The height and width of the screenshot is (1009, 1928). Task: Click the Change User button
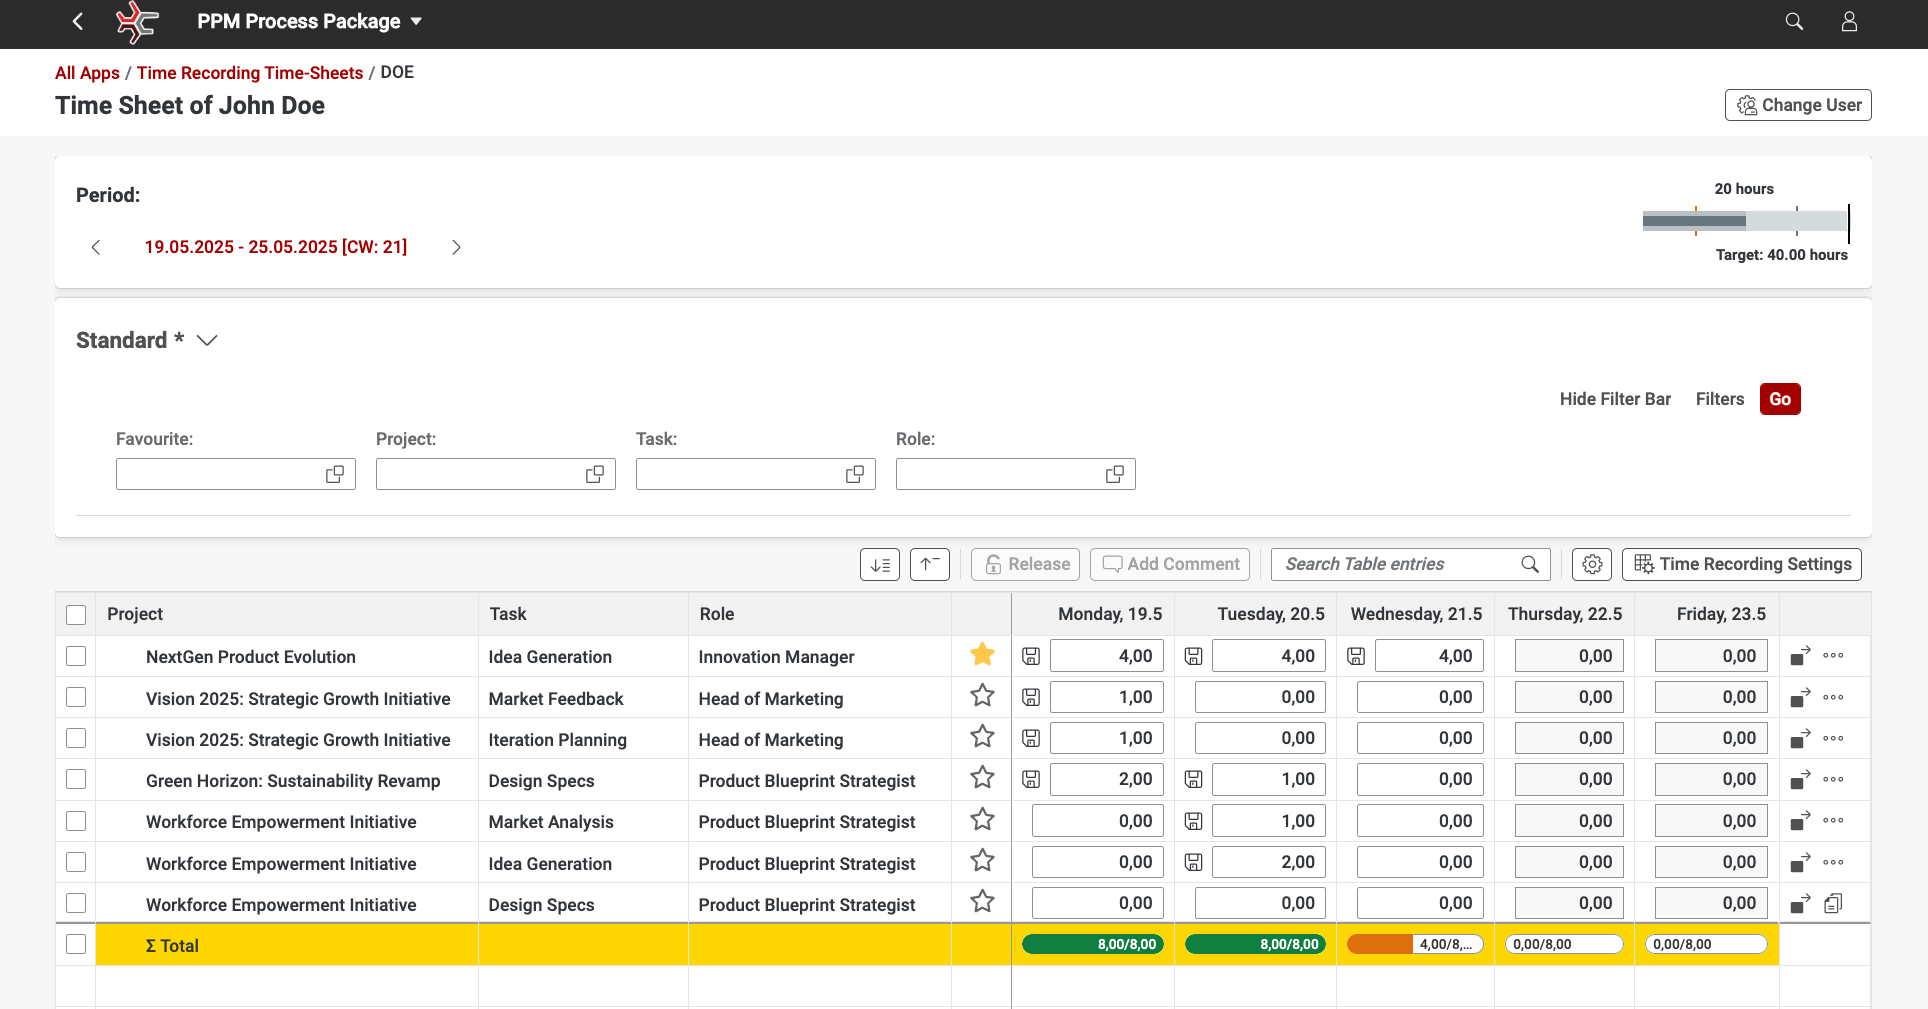coord(1797,105)
